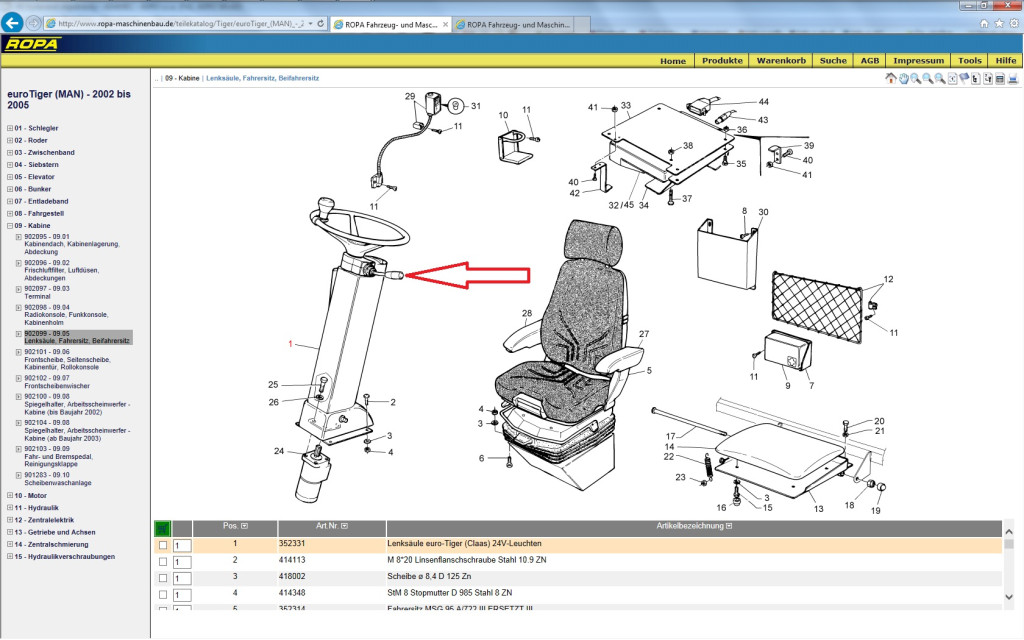
Task: Click the blue flag icon in toolbar
Action: click(964, 78)
